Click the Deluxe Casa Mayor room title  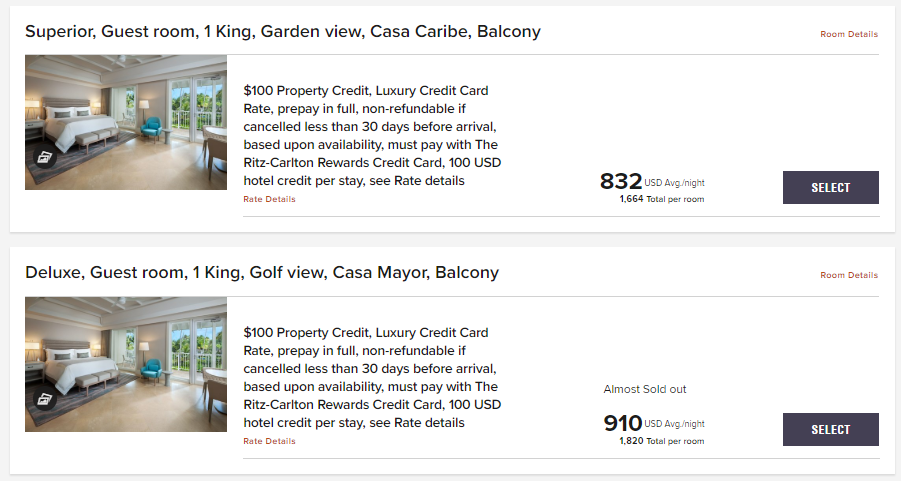point(261,272)
